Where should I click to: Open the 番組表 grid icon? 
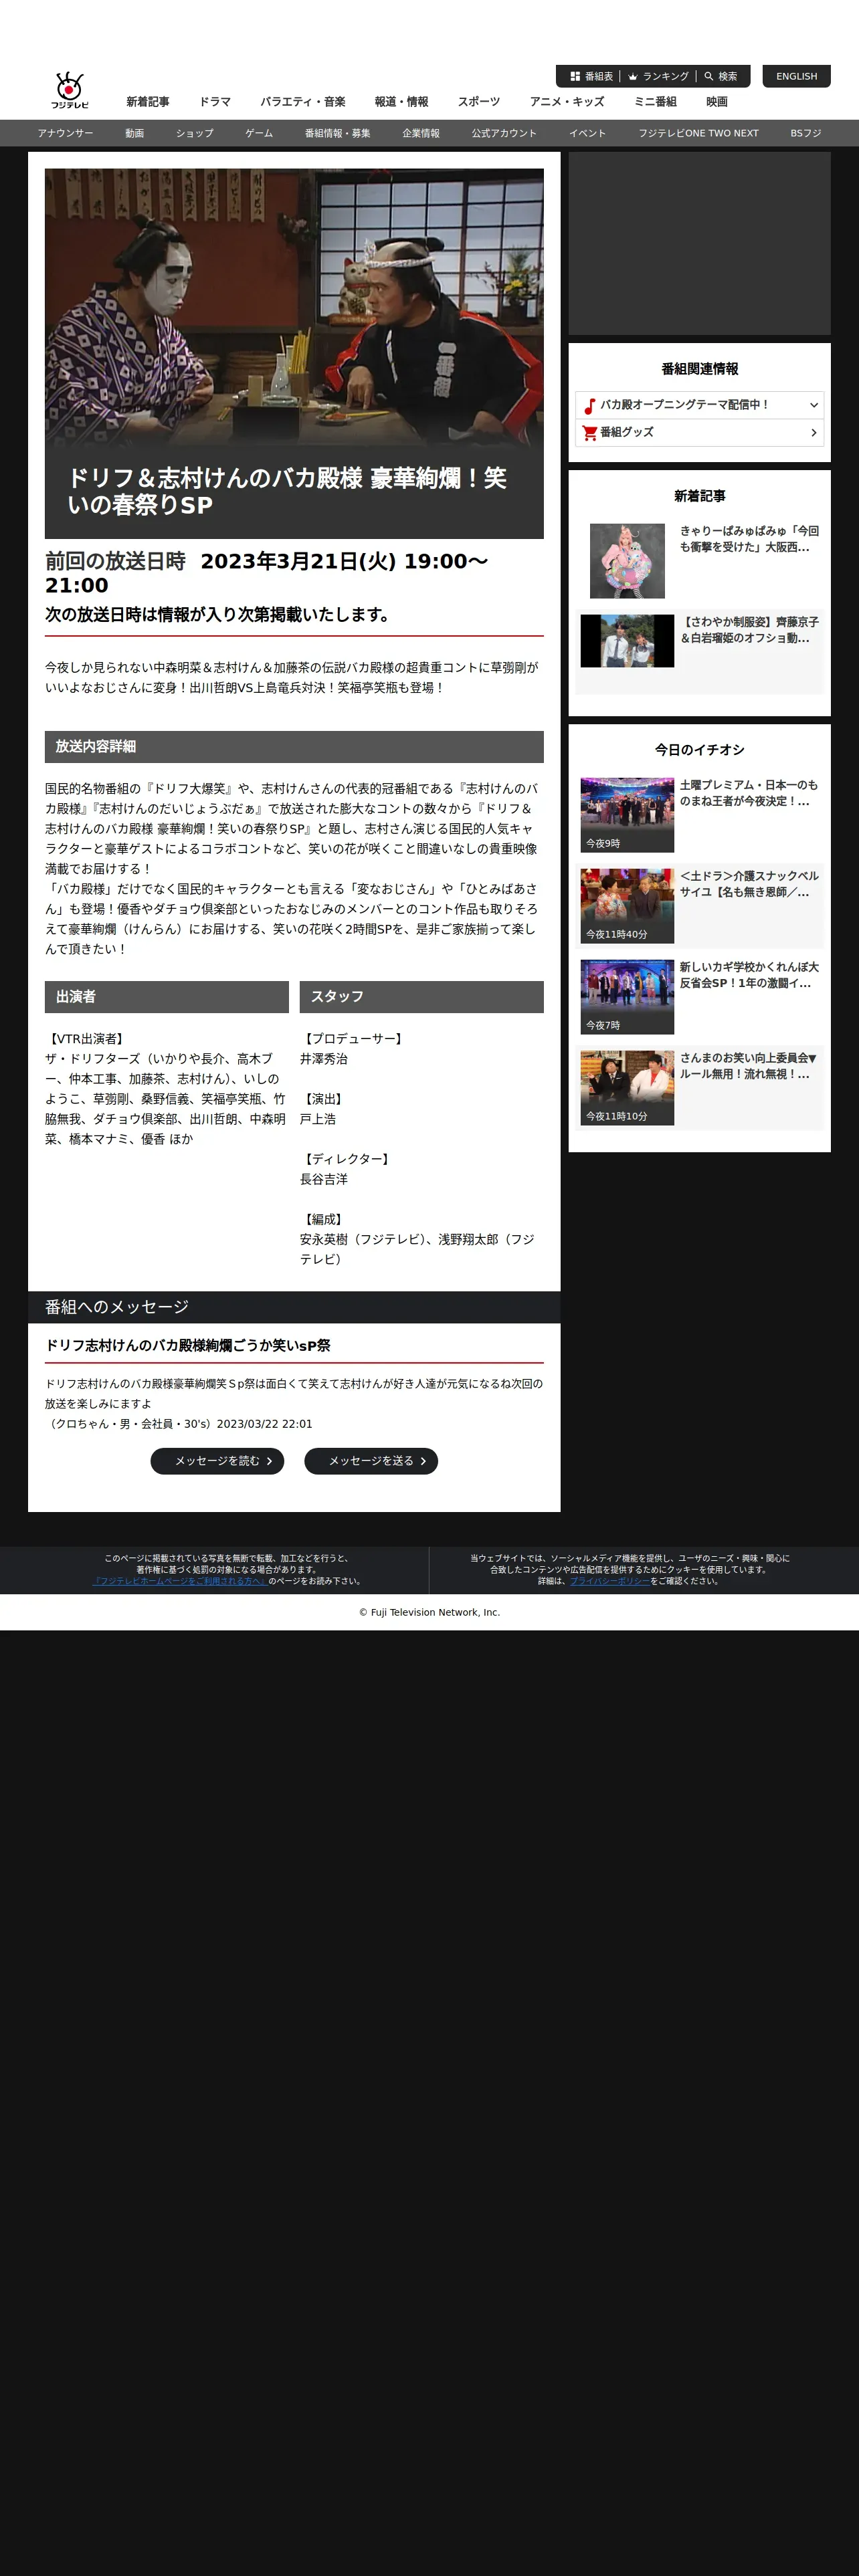pos(575,76)
